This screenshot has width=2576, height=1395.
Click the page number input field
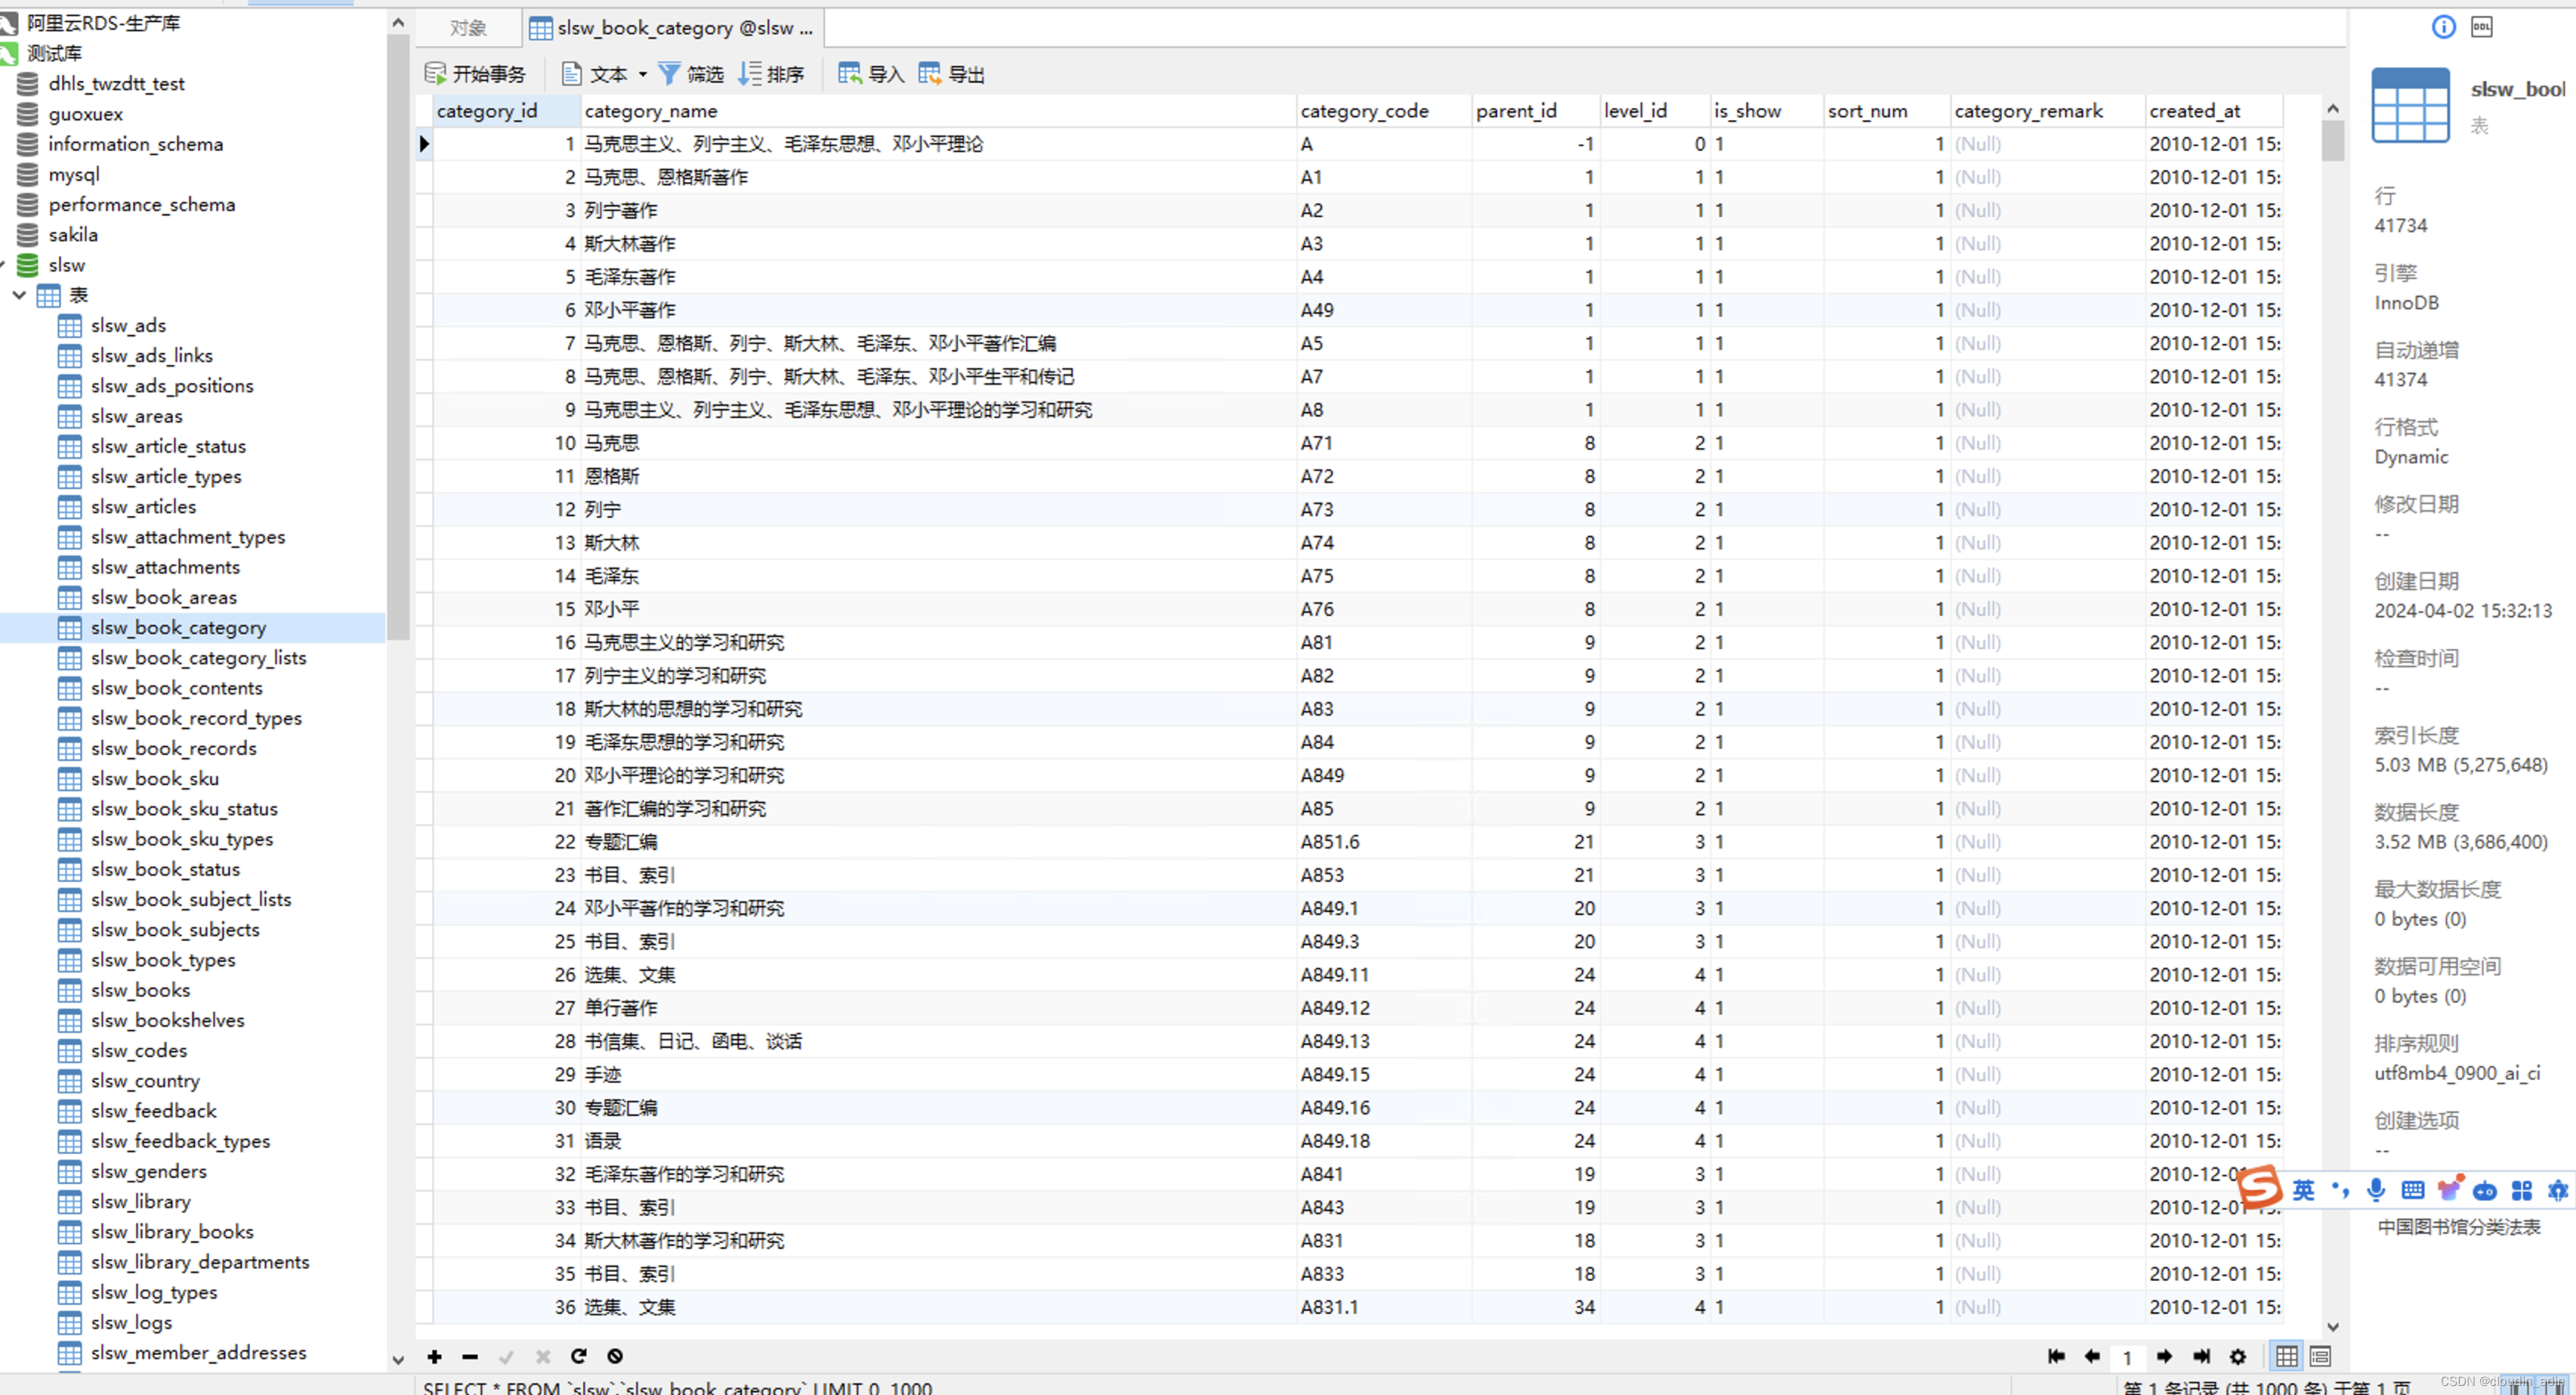click(2127, 1357)
